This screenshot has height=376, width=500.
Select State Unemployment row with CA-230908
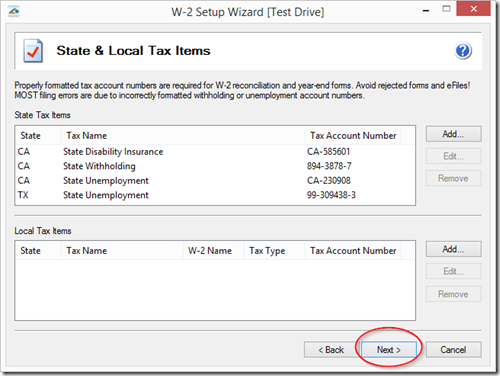click(215, 181)
